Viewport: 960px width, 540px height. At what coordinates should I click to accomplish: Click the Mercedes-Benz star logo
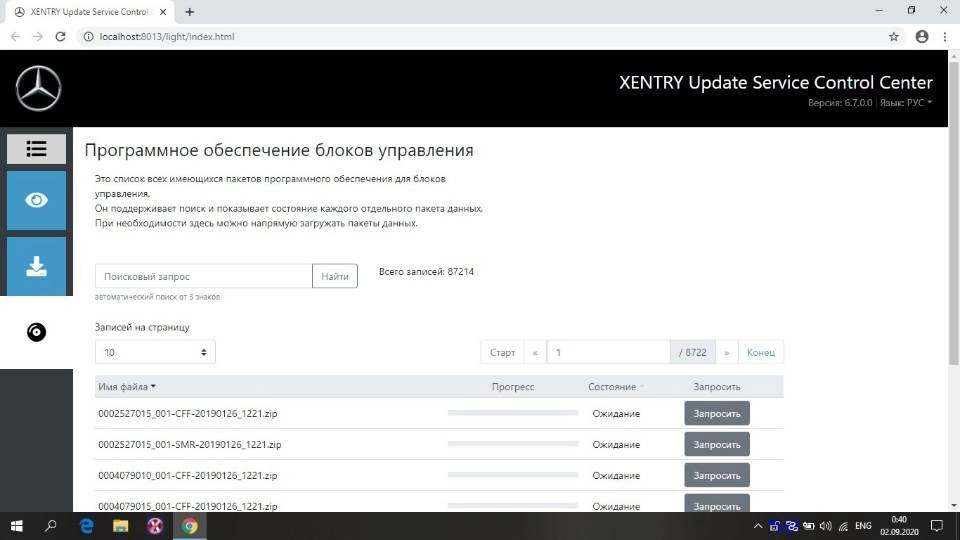(38, 89)
